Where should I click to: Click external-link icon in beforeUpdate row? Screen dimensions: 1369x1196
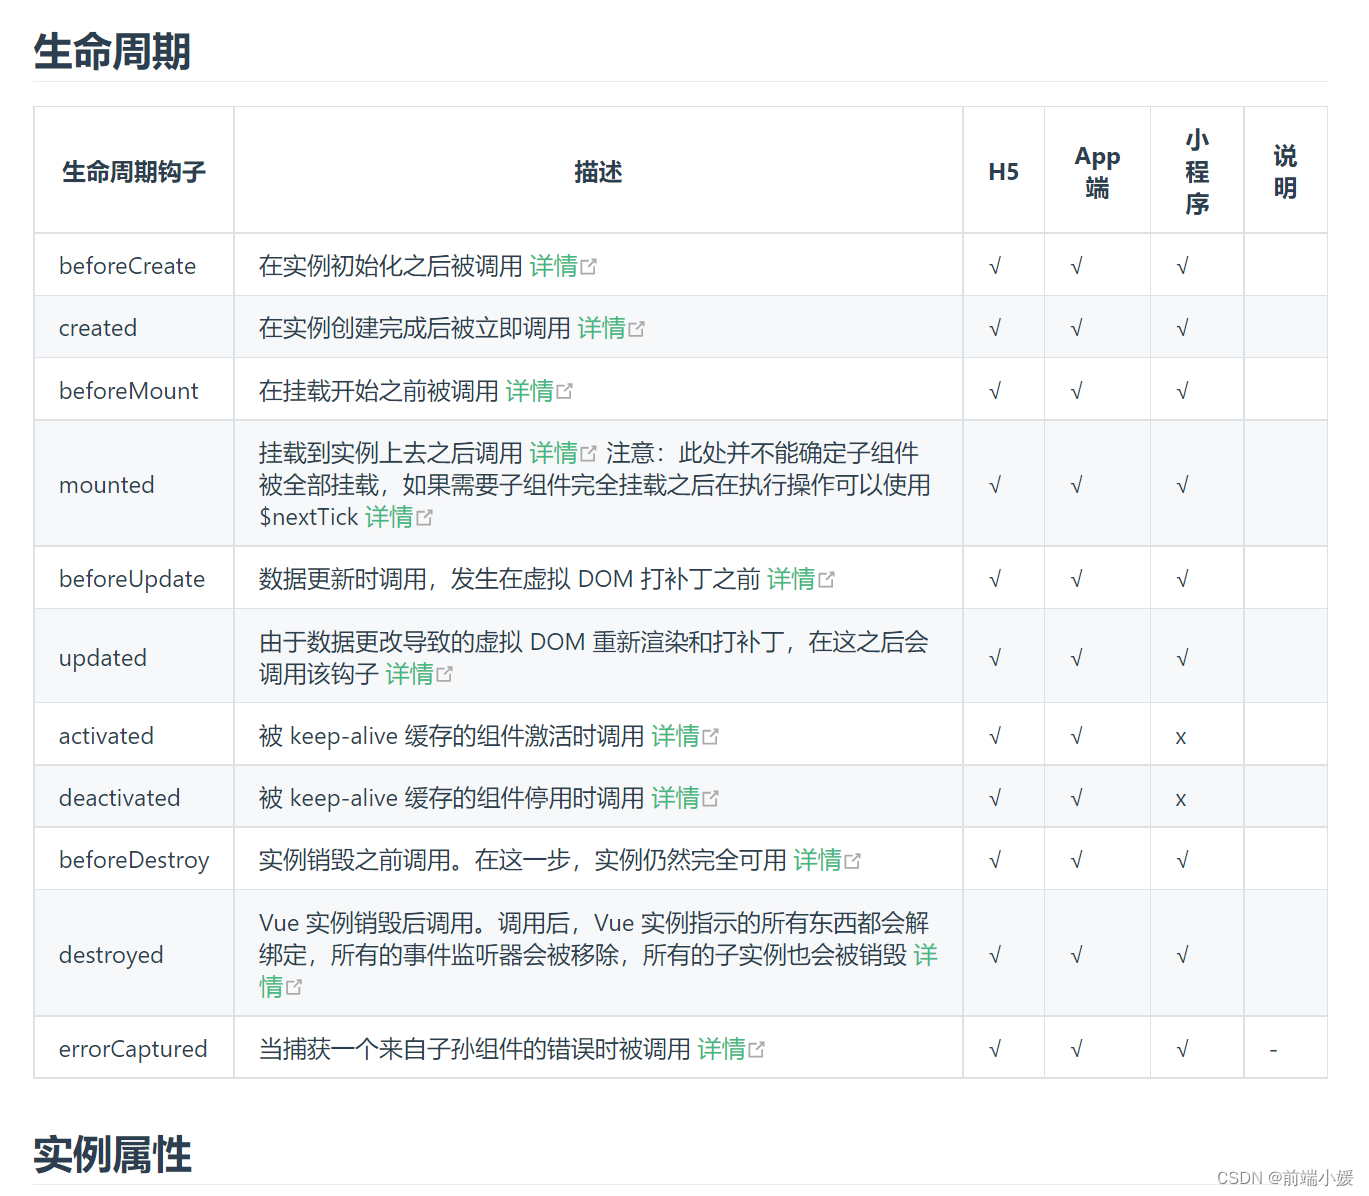tap(827, 580)
